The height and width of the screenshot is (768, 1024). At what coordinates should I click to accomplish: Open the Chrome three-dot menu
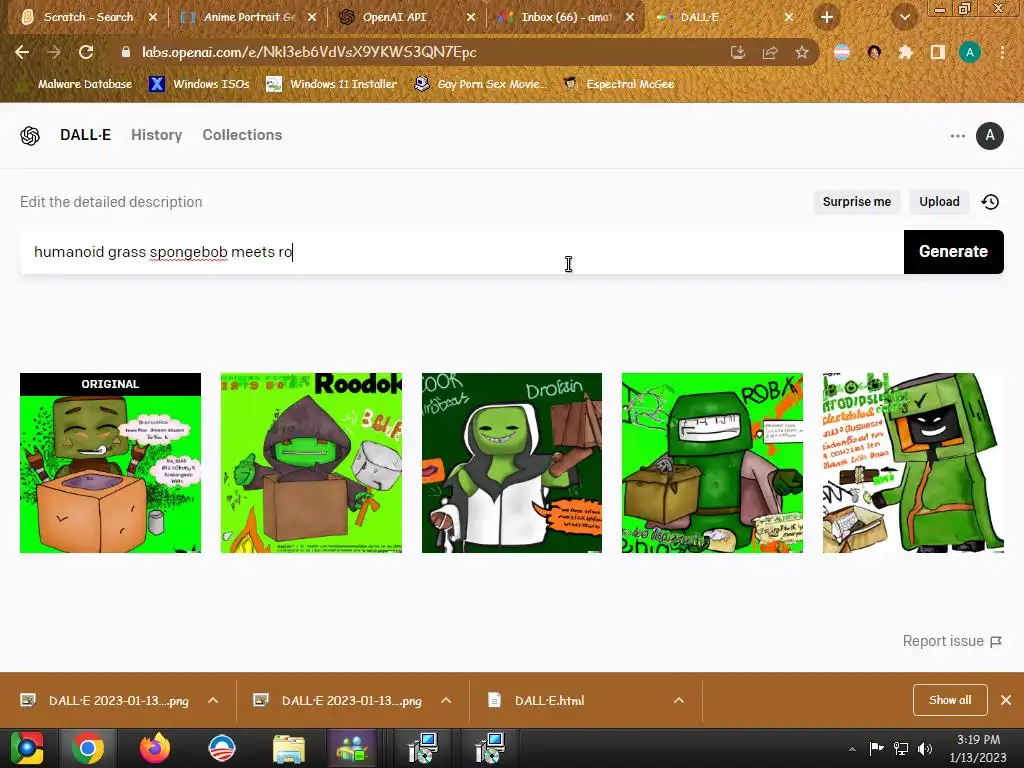click(x=1002, y=52)
